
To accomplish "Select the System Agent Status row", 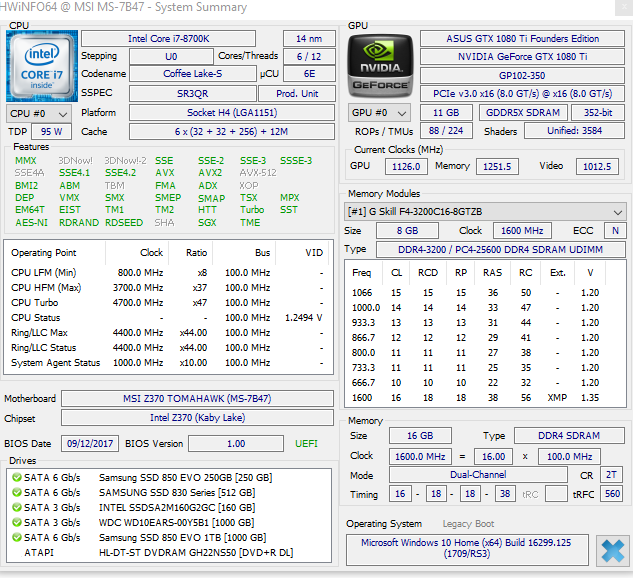I will (168, 363).
